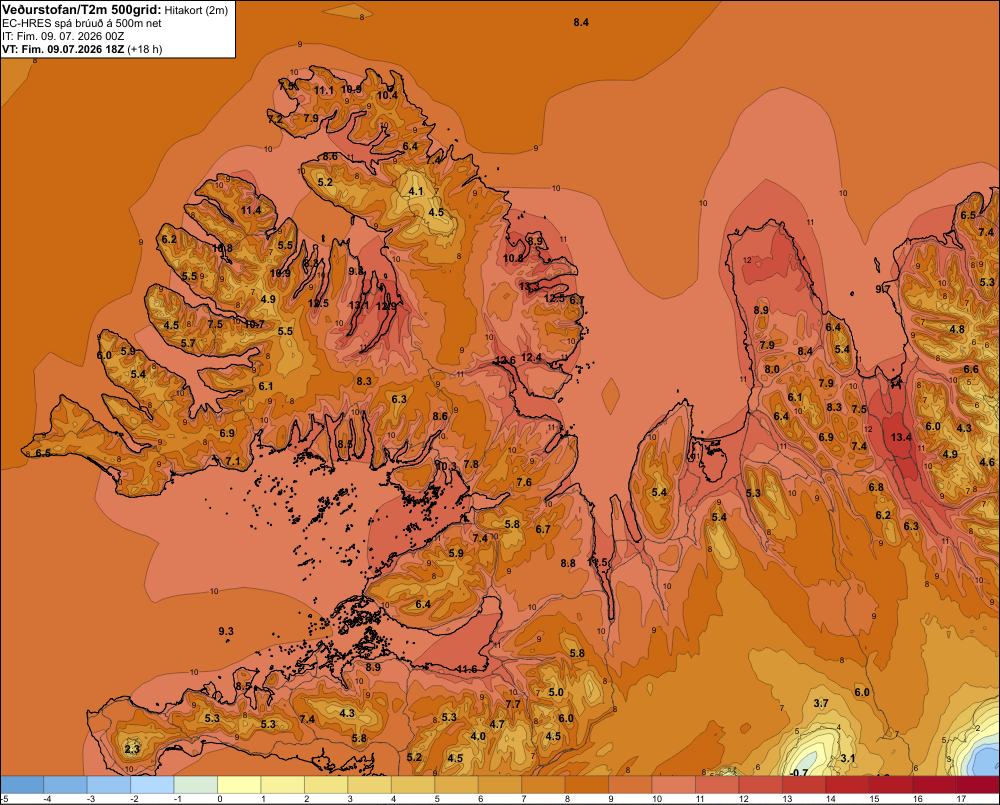This screenshot has width=1000, height=805.
Task: Click the VT valid time 18Z line
Action: coord(82,49)
